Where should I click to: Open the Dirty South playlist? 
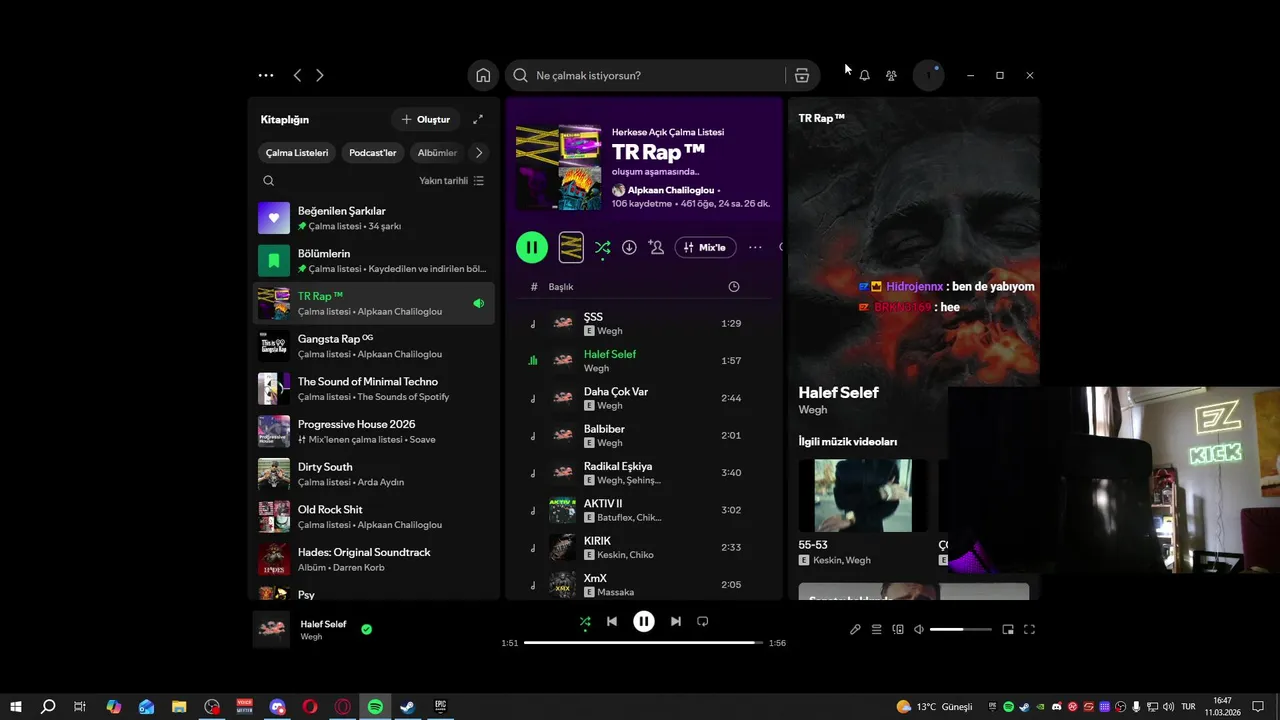(374, 474)
